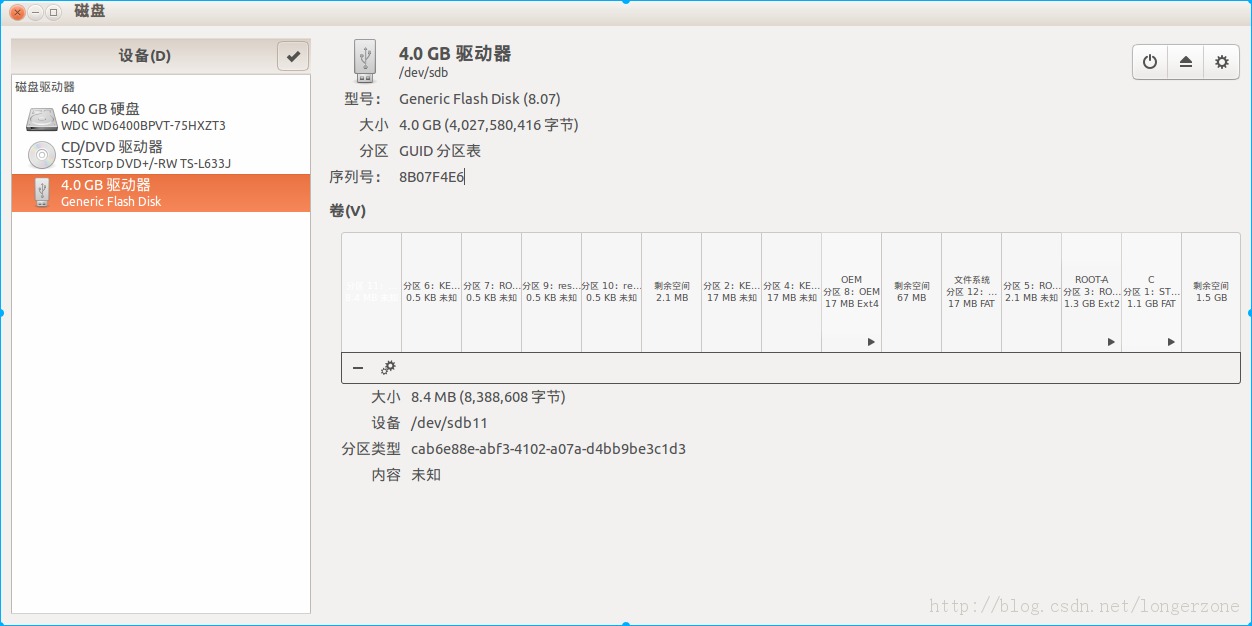Click the 4.0 GB 驱动器 title heading

tap(455, 54)
